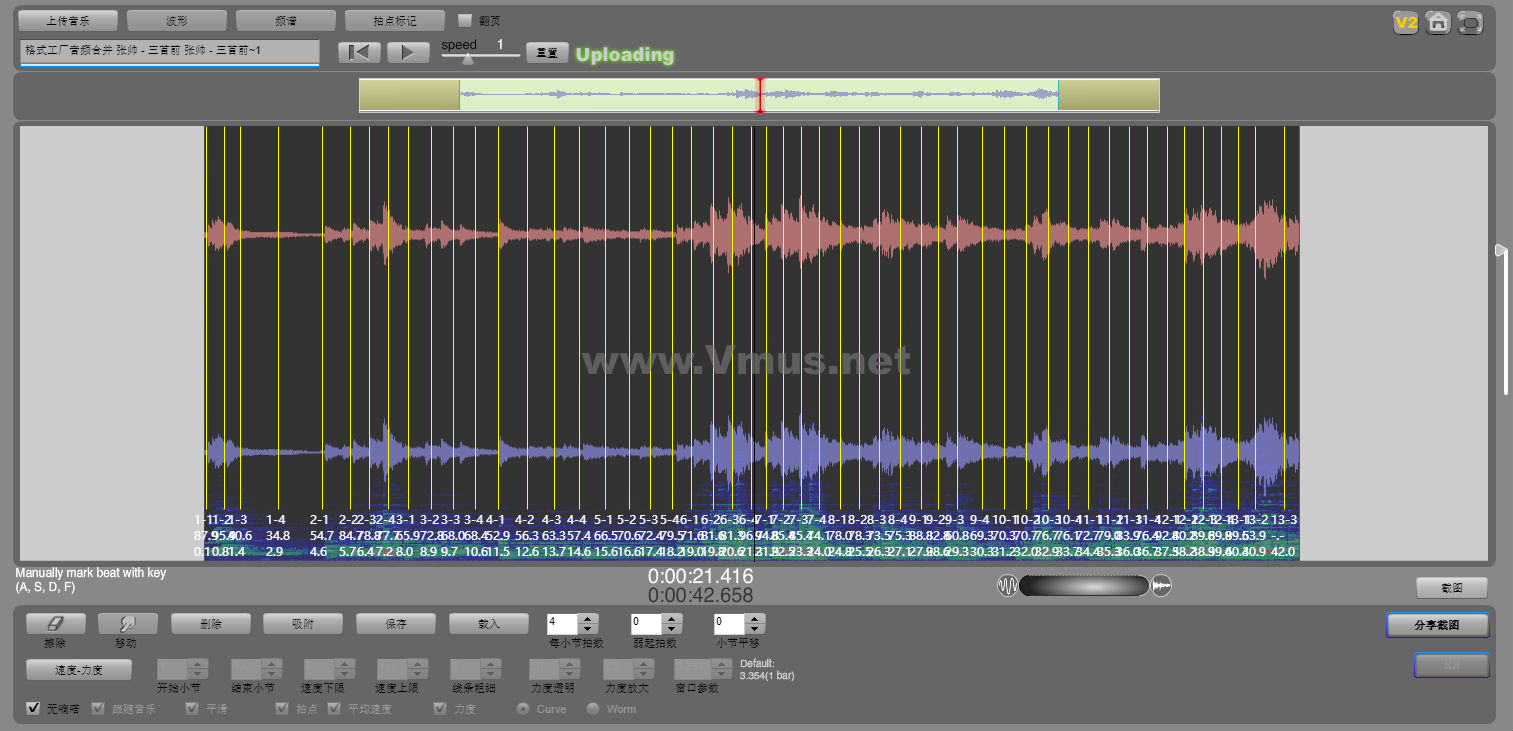Screen dimensions: 1513x731
Task: Start playback with the play button
Action: (x=408, y=52)
